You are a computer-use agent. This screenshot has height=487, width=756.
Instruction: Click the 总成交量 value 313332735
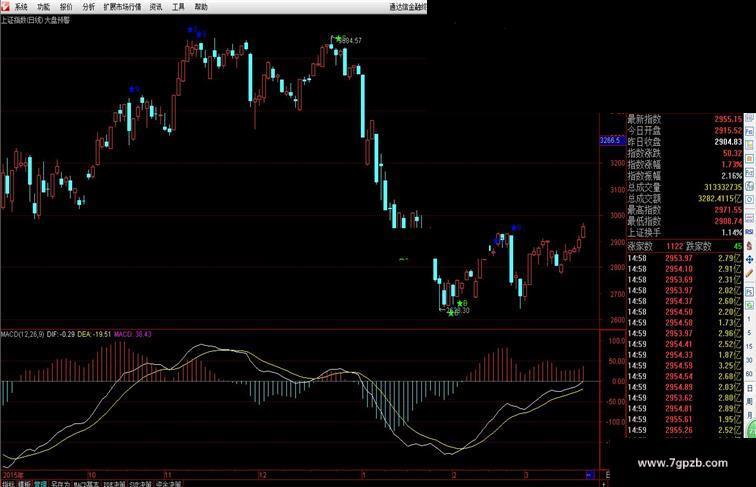coord(723,187)
